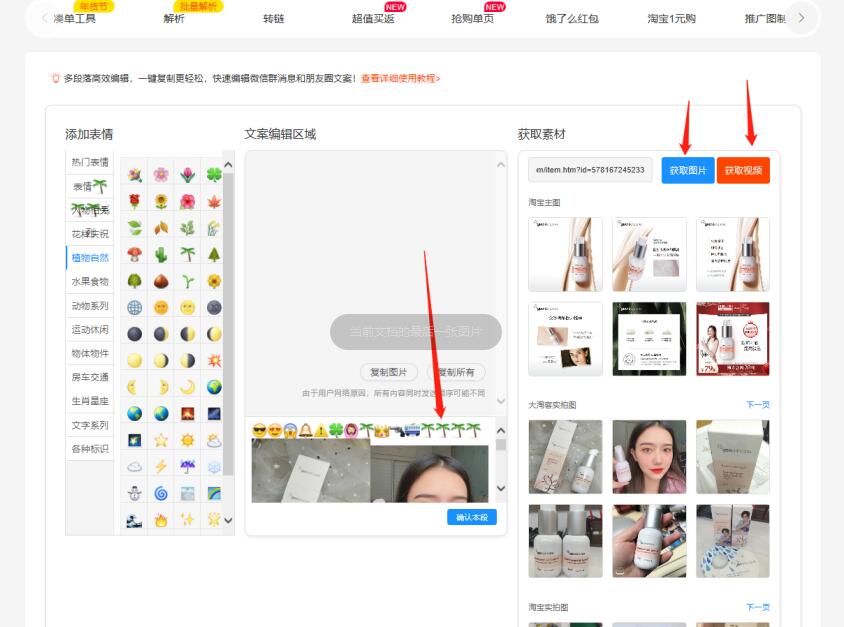The height and width of the screenshot is (627, 844).
Task: Click emoji grid scroll-up arrow
Action: tap(228, 165)
